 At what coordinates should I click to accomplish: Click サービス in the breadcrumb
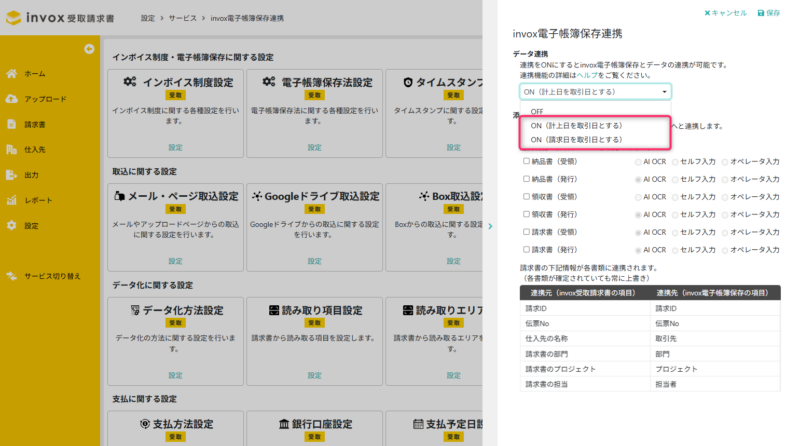pyautogui.click(x=182, y=18)
